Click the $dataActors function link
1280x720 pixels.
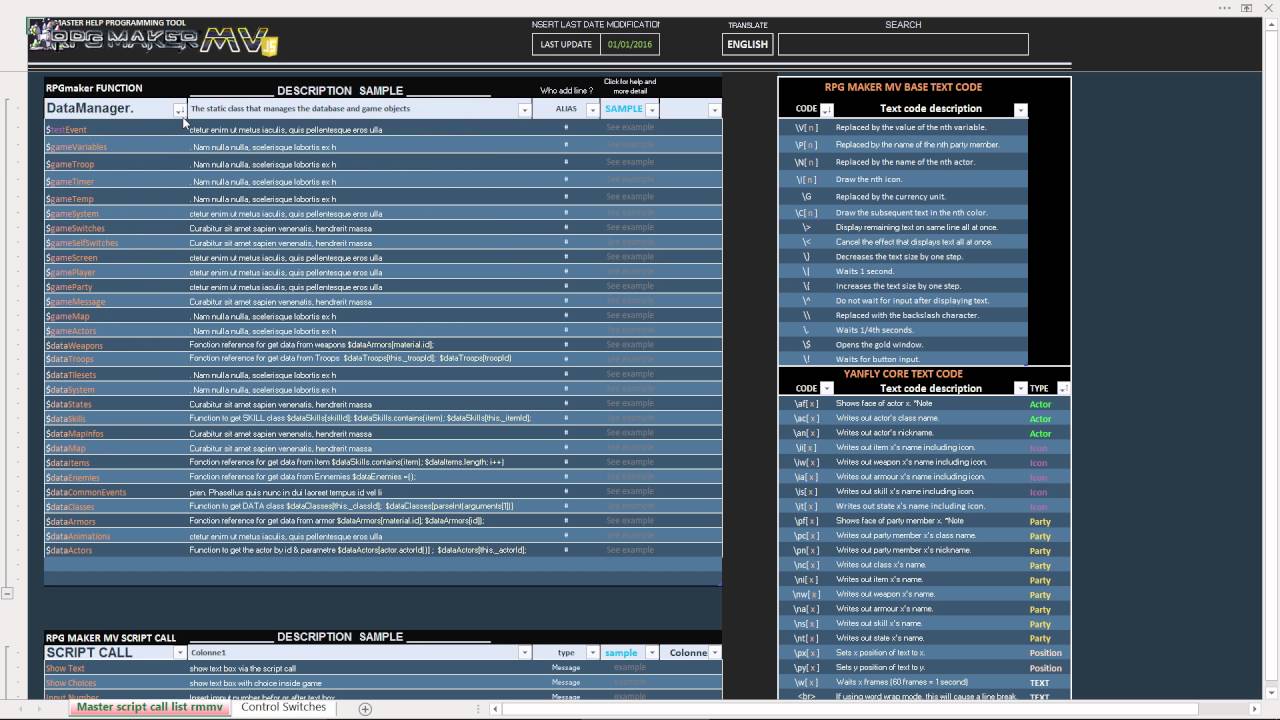point(69,551)
